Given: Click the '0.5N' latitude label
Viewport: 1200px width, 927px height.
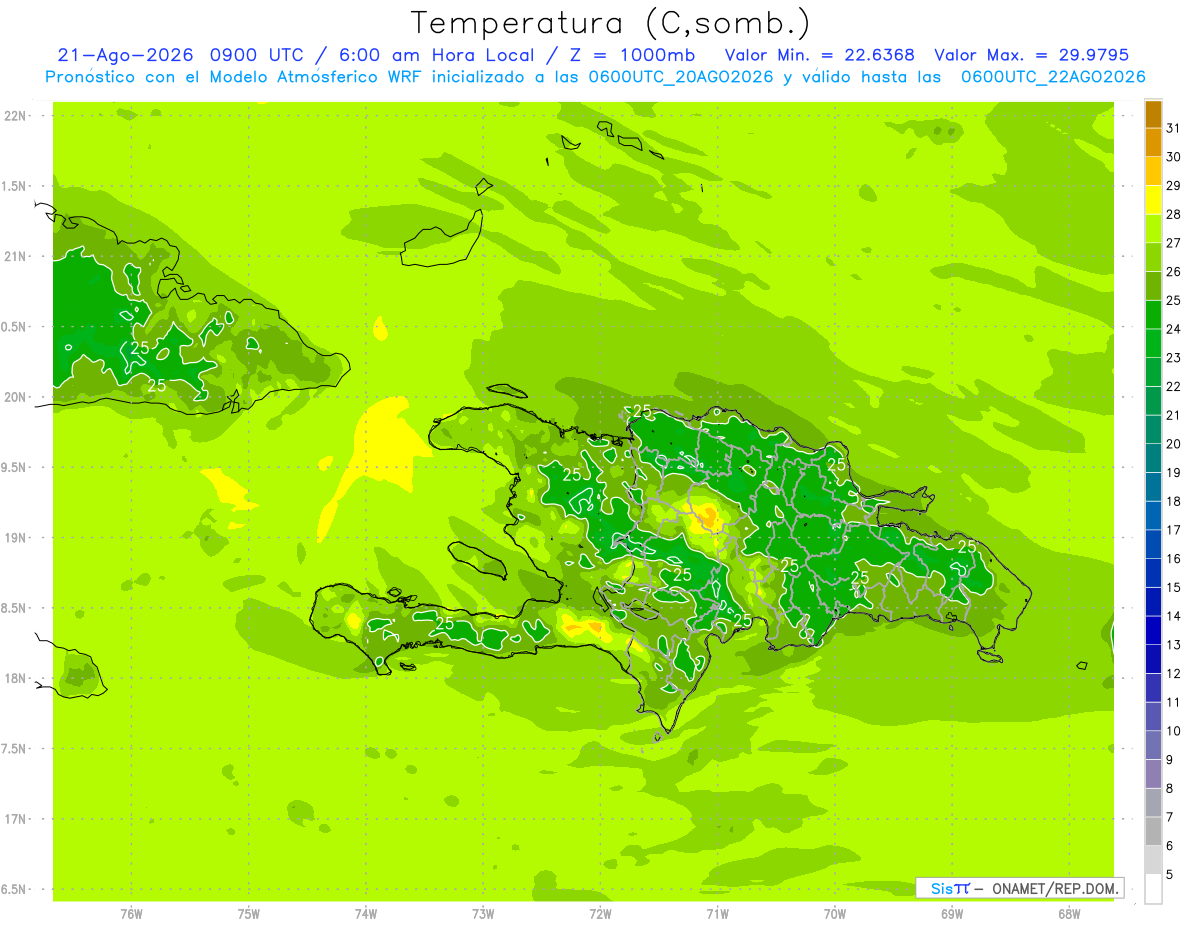Looking at the screenshot, I should pos(14,327).
